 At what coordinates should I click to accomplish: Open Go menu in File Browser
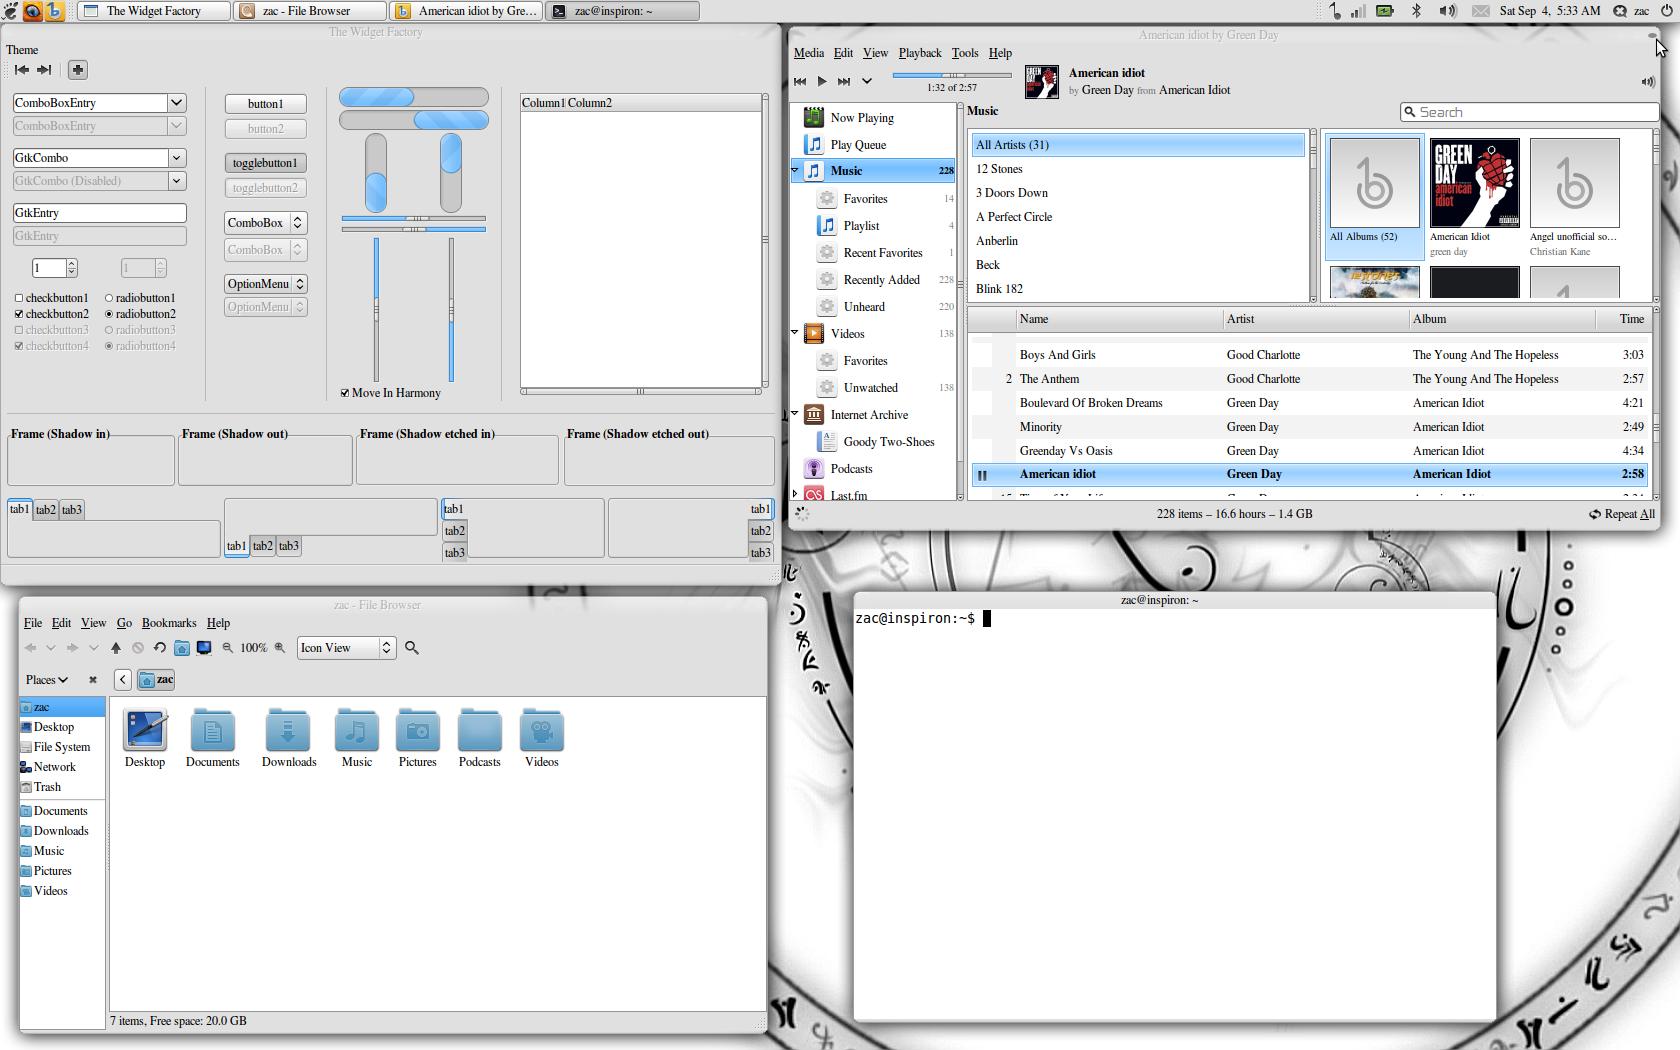click(x=124, y=623)
